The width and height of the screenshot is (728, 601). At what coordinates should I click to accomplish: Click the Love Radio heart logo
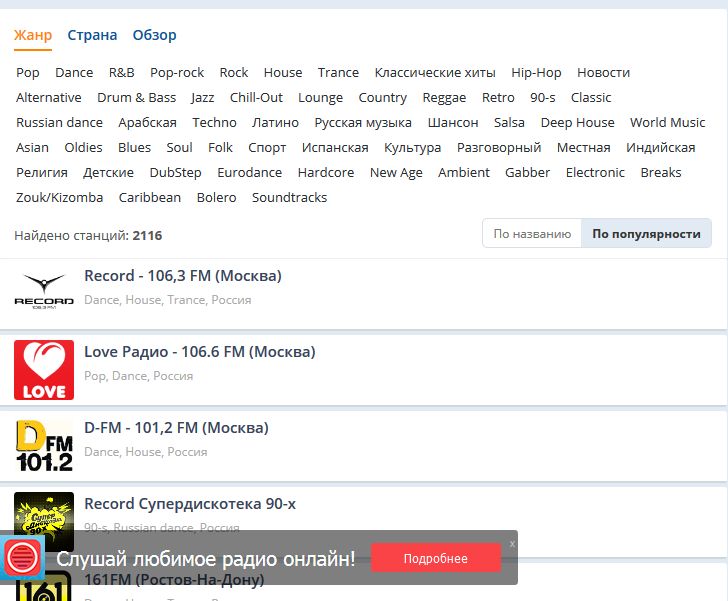pyautogui.click(x=44, y=369)
